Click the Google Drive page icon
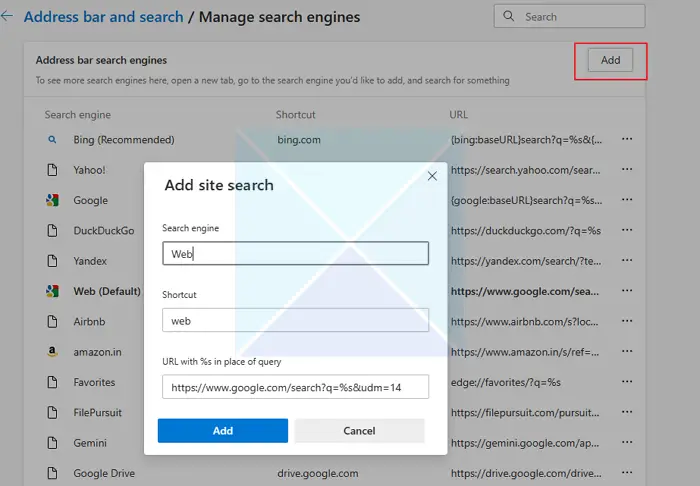The image size is (700, 486). [x=52, y=473]
